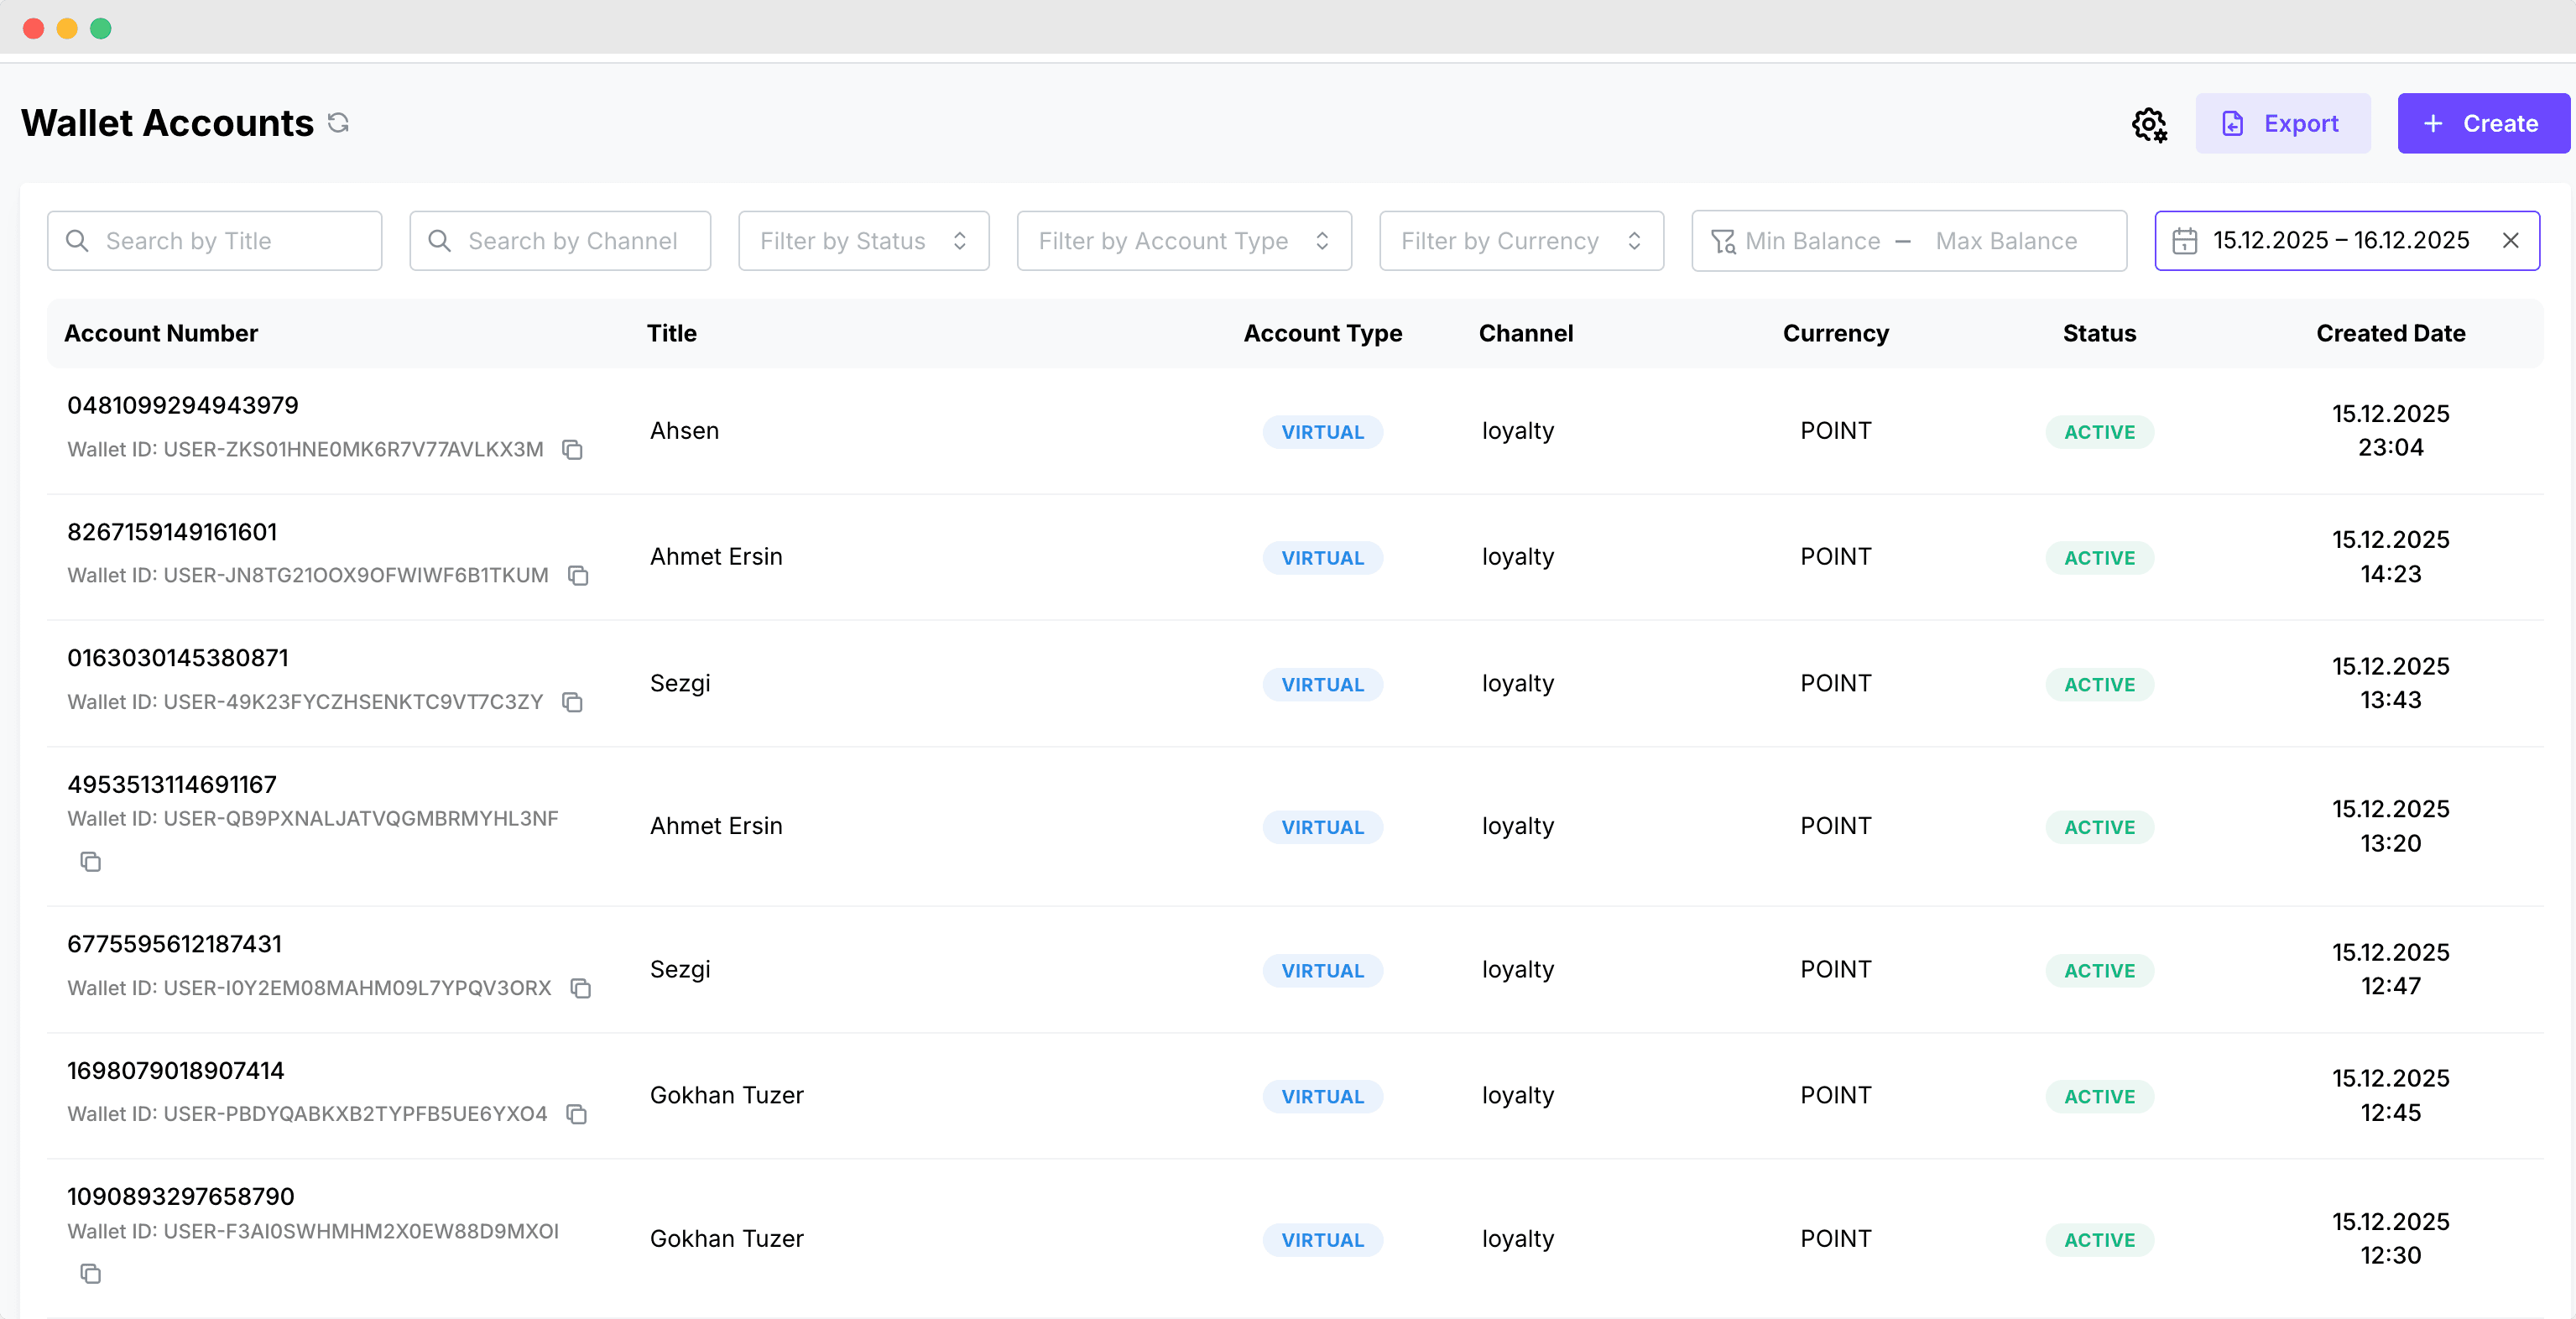2576x1319 pixels.
Task: Open table settings via the gear icon
Action: 2149,125
